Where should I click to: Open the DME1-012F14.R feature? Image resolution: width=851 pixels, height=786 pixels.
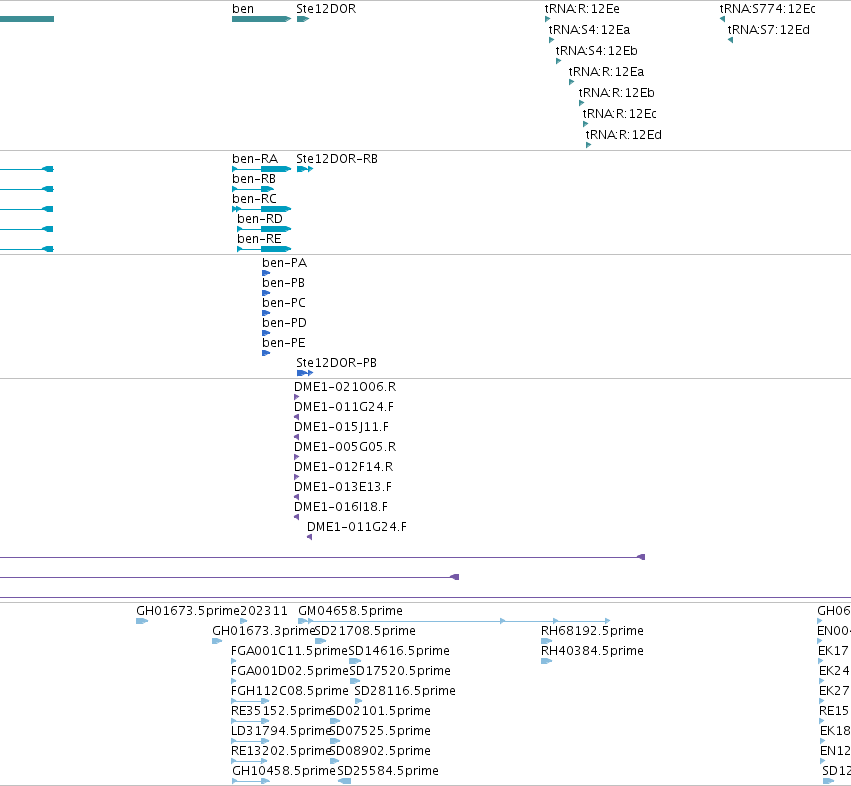344,467
